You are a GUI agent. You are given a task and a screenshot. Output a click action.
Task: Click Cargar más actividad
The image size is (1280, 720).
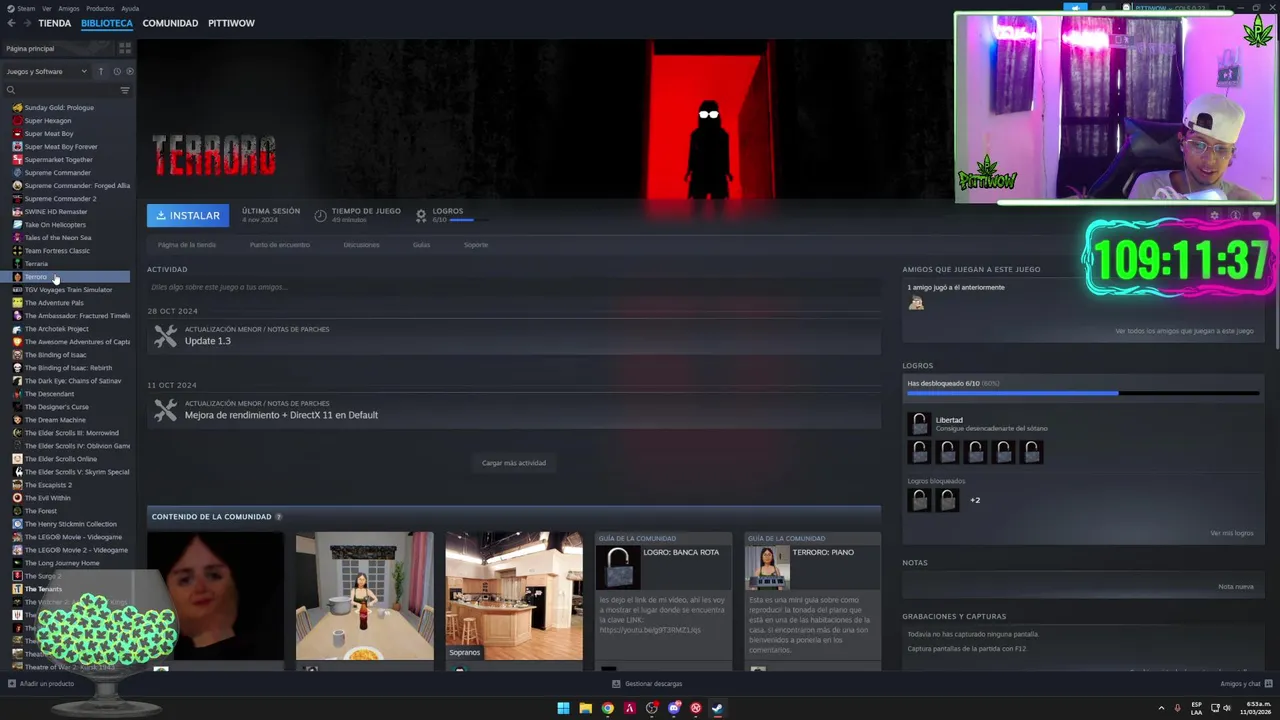point(514,463)
